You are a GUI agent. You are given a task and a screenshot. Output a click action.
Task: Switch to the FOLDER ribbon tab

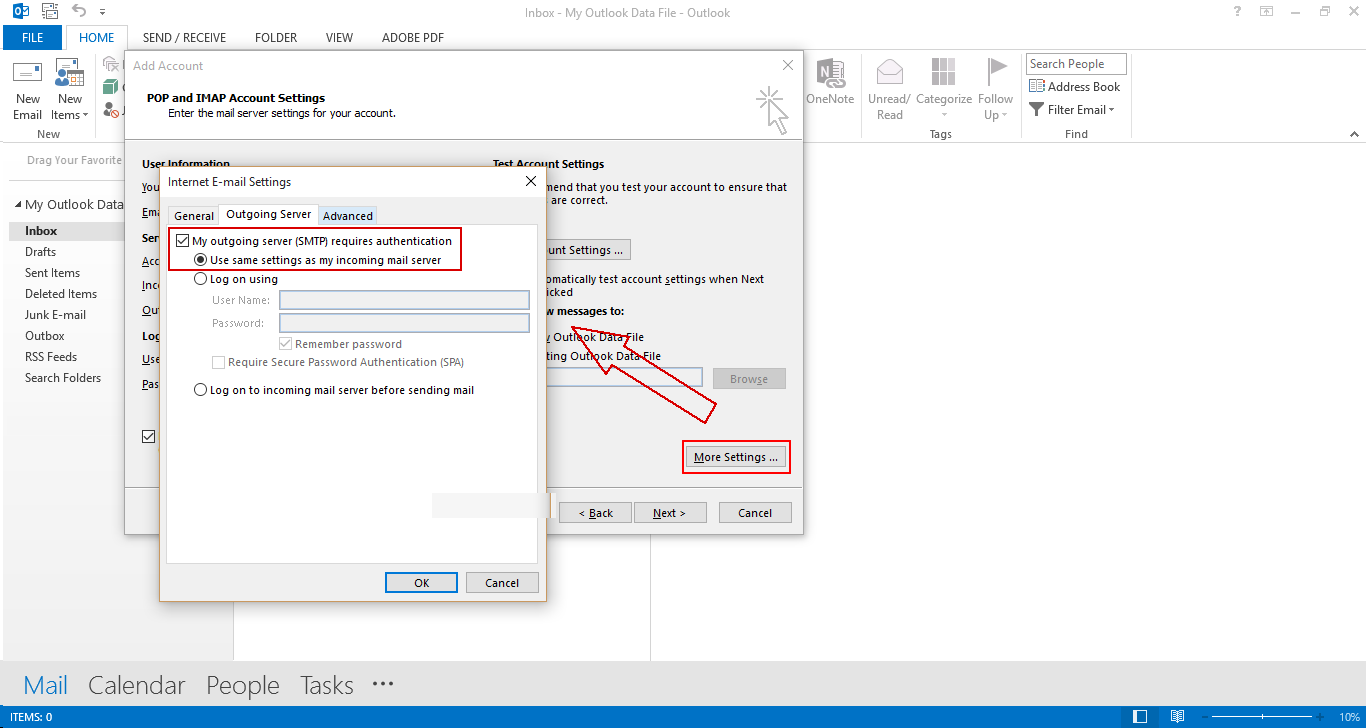[276, 38]
